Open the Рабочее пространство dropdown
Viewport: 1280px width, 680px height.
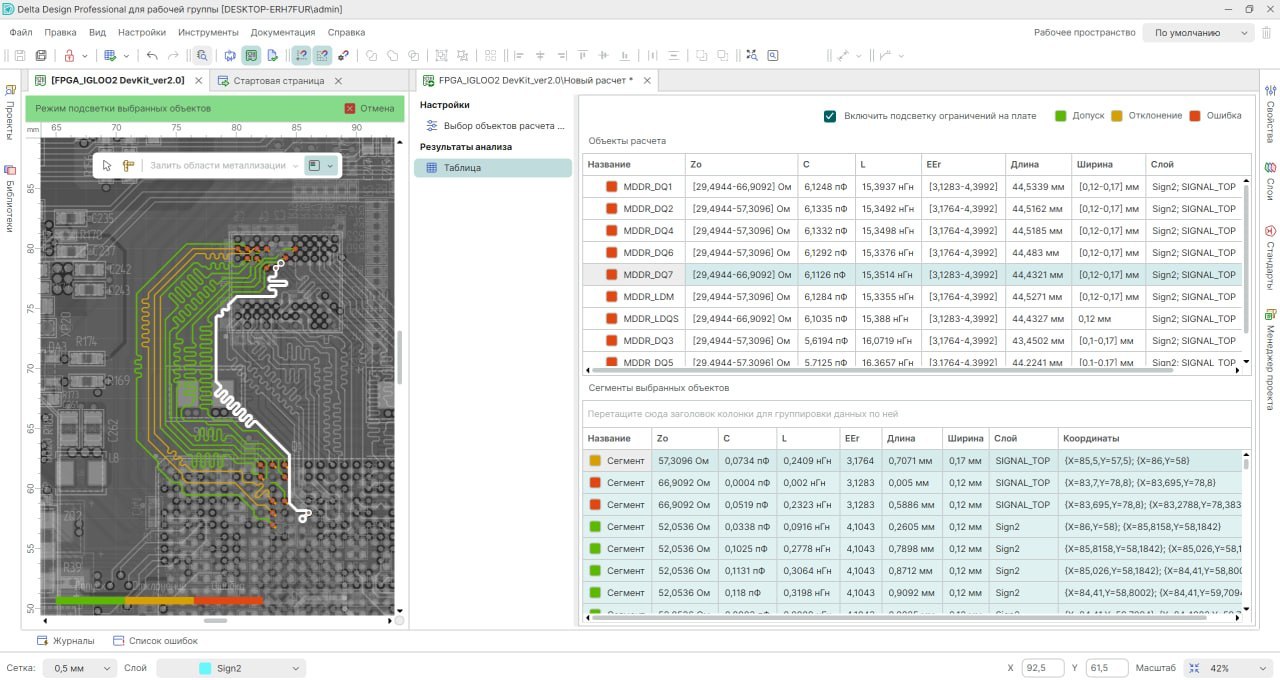1198,33
